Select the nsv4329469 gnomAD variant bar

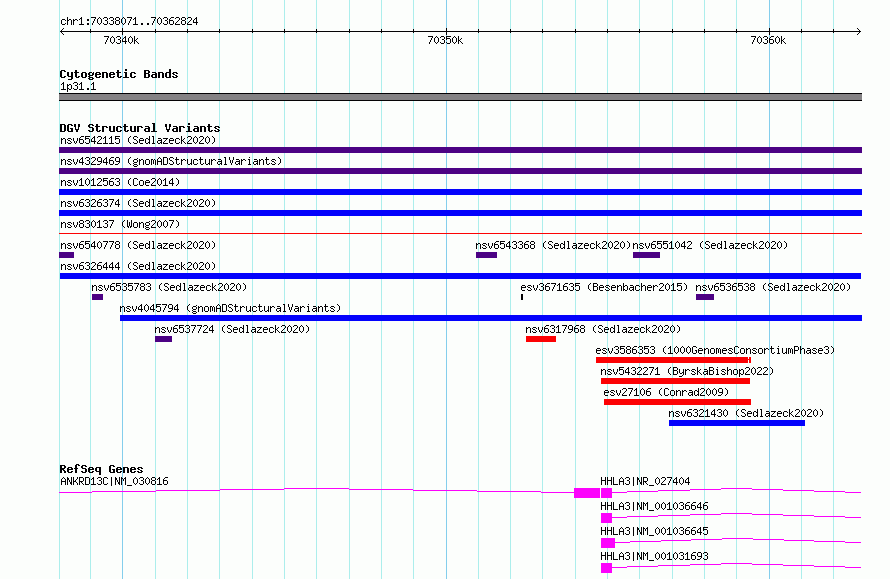pyautogui.click(x=460, y=171)
